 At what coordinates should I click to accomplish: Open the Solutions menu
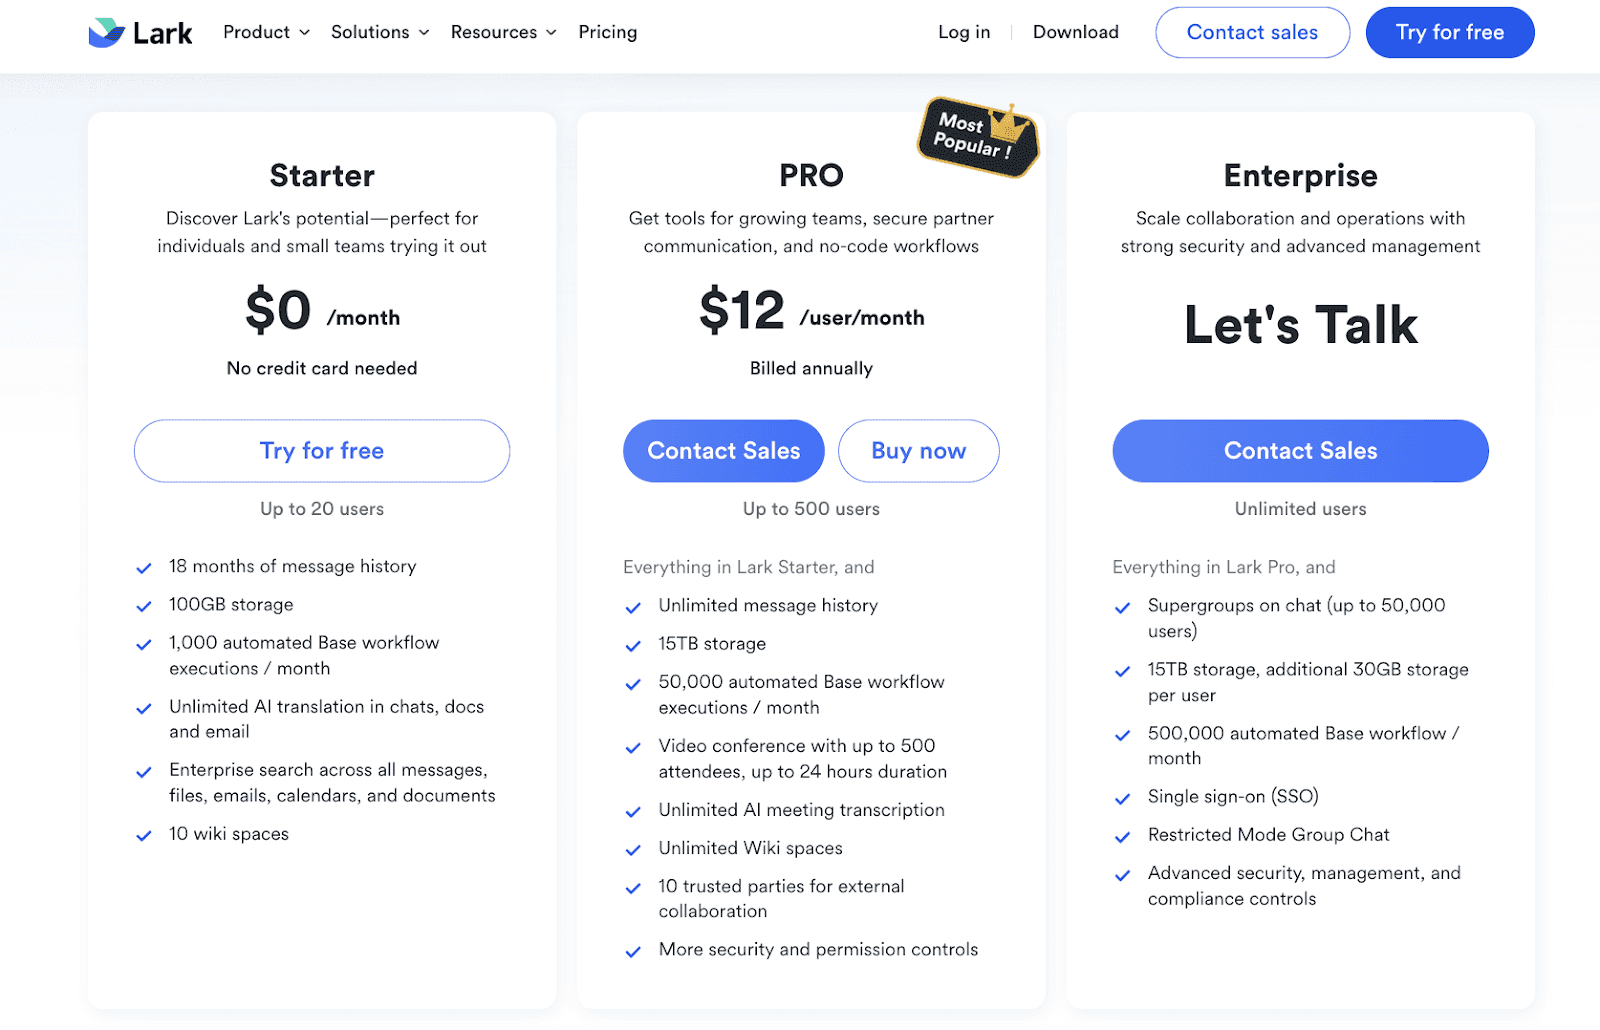click(x=378, y=32)
